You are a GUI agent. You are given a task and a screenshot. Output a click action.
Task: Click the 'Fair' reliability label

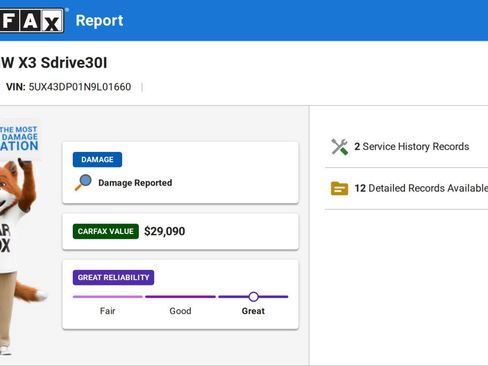[x=108, y=311]
